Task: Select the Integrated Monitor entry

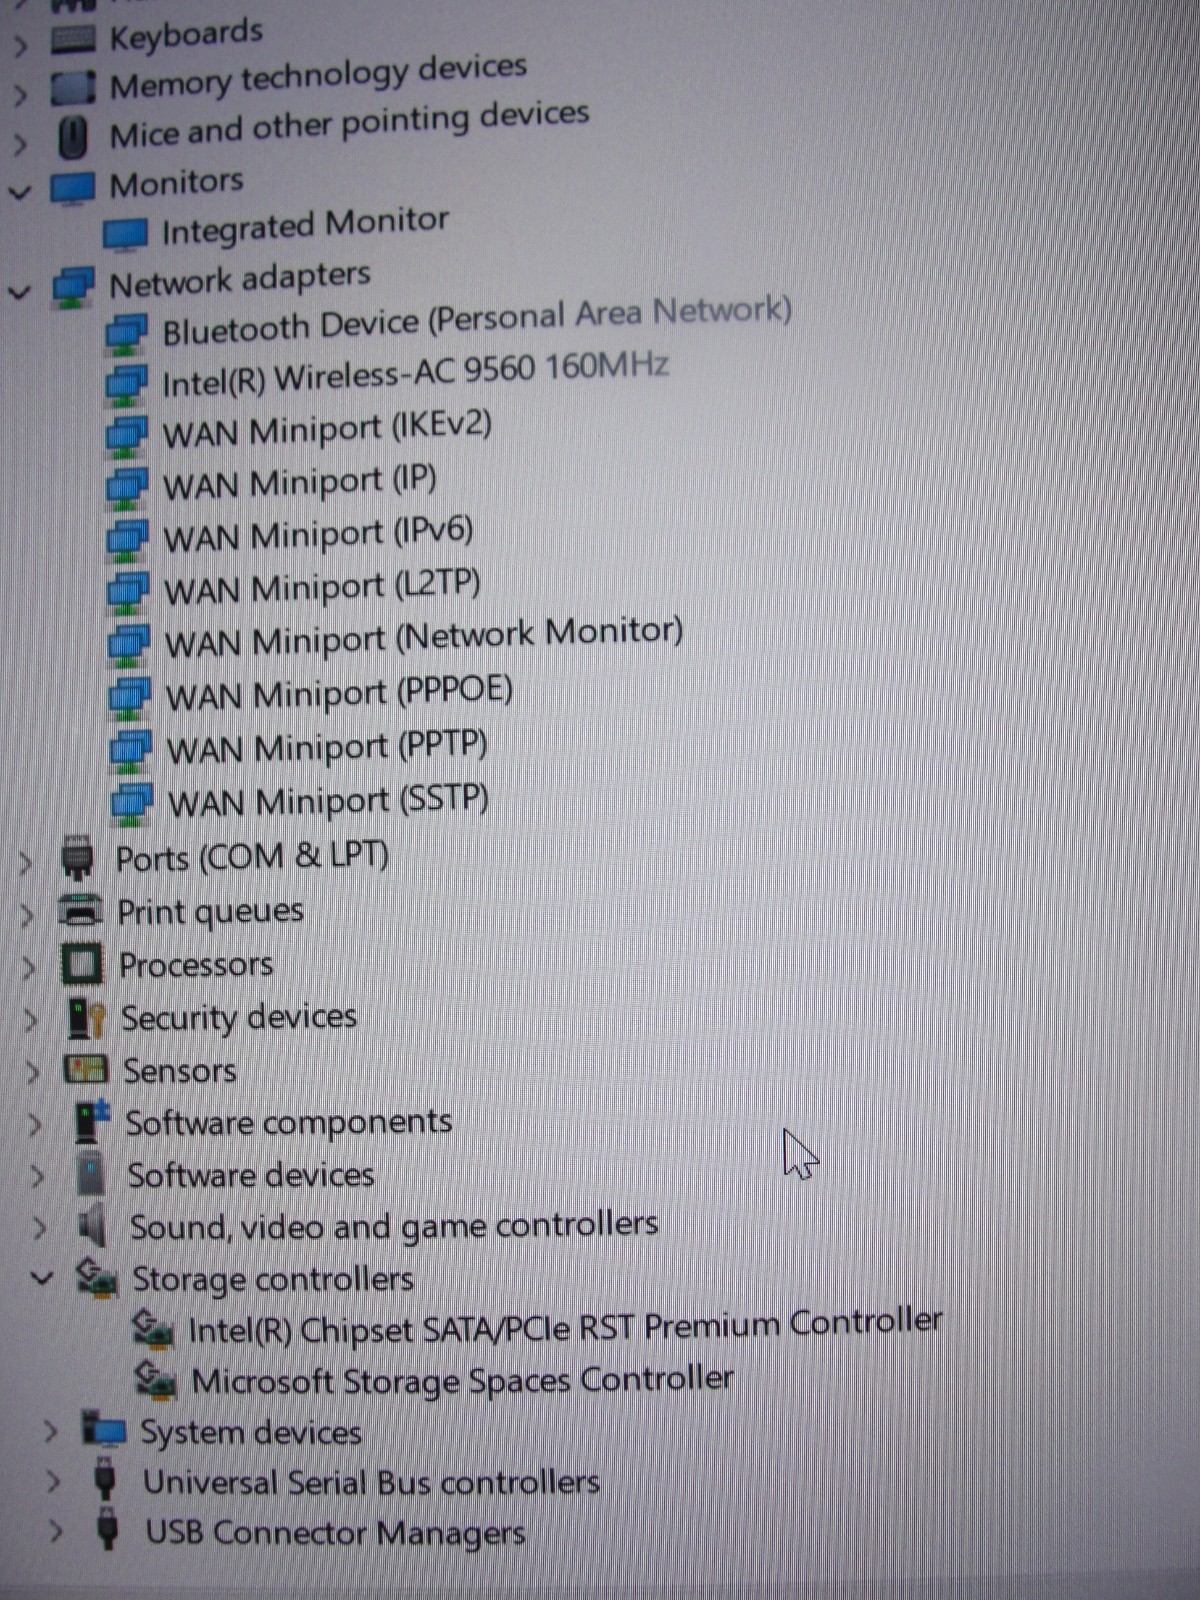Action: click(305, 226)
